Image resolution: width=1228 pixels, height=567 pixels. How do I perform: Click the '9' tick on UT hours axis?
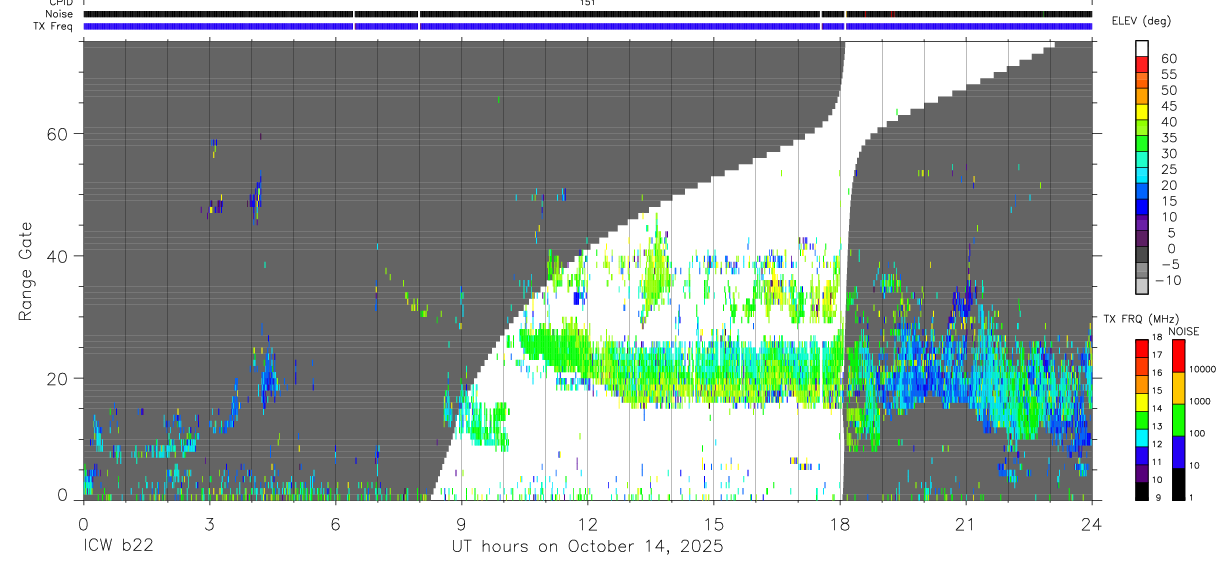click(x=461, y=523)
